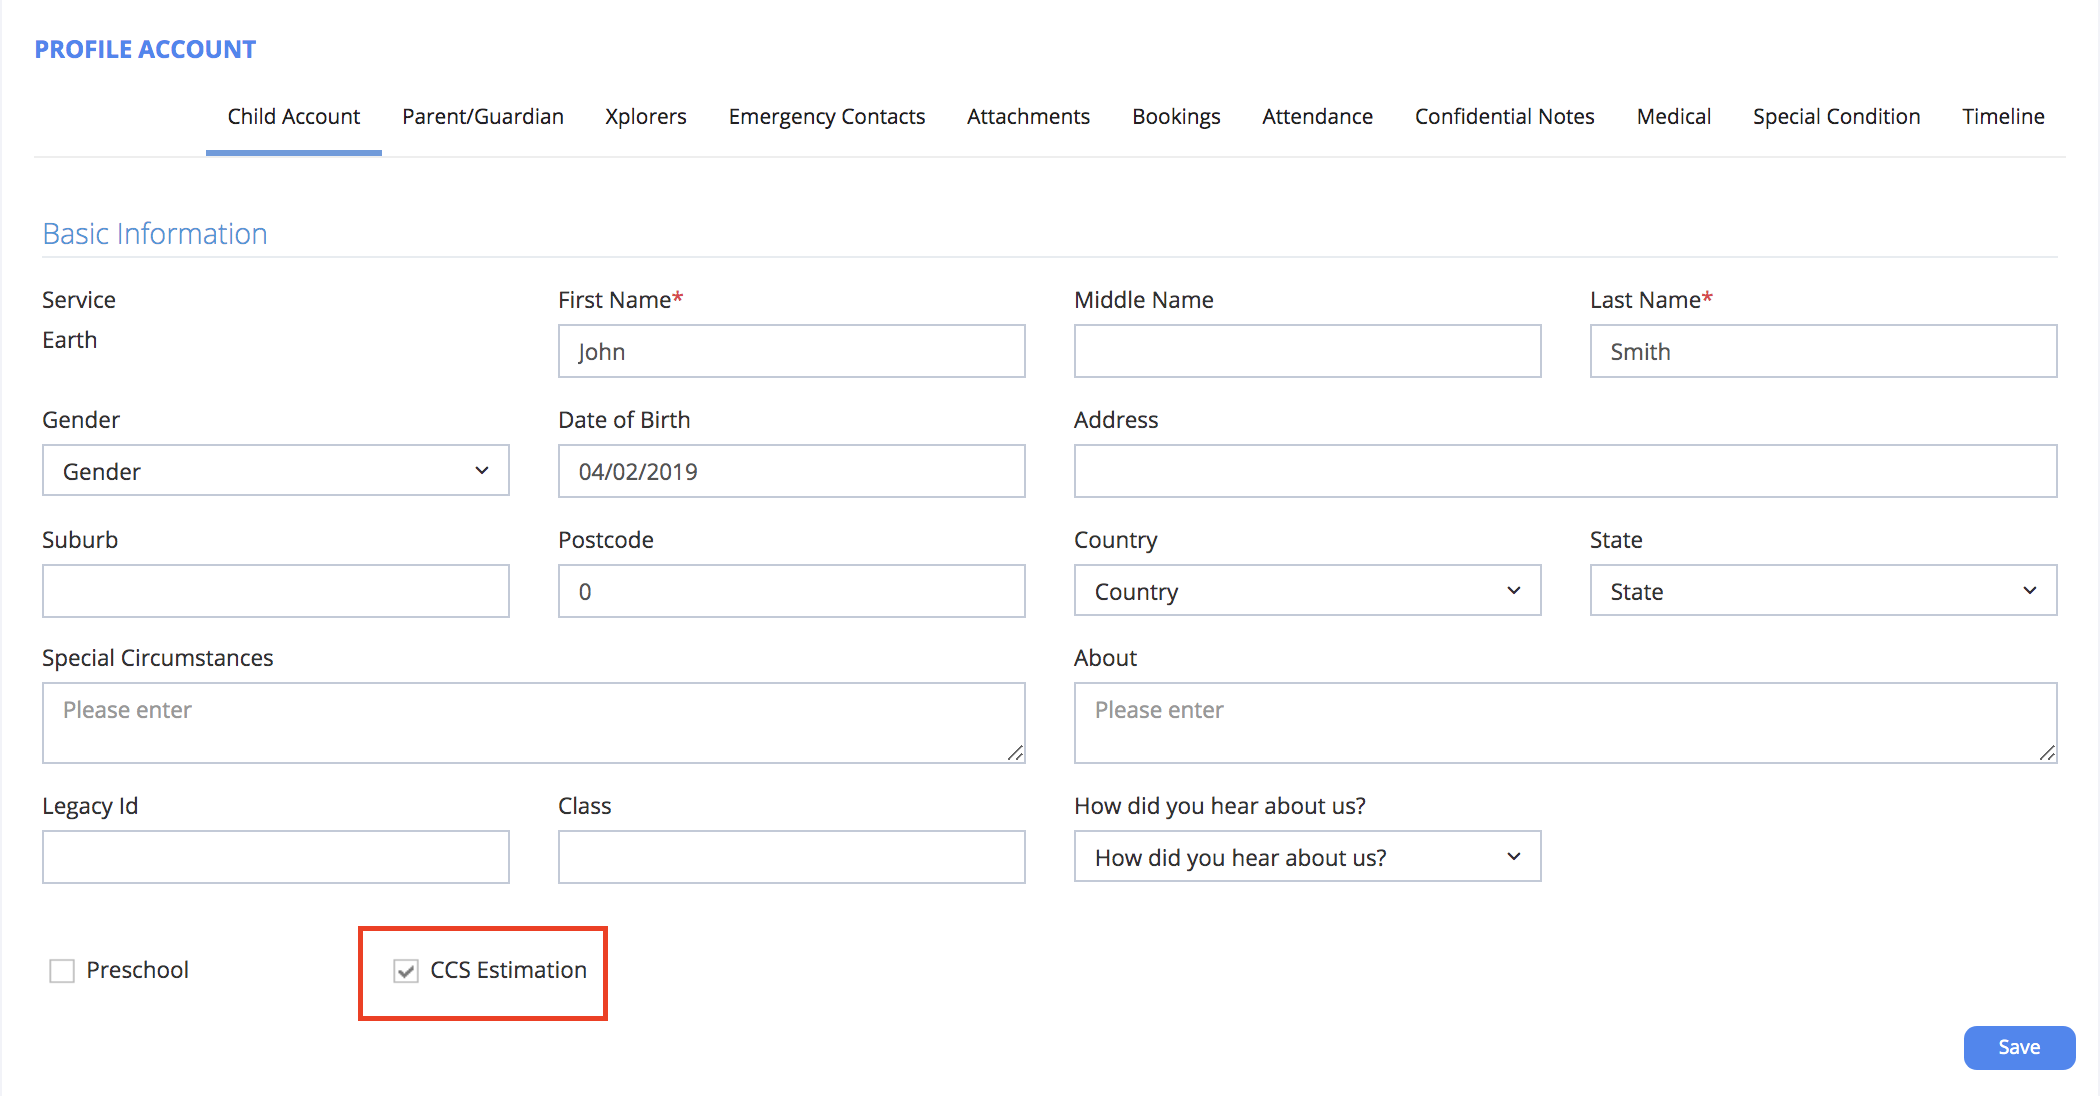This screenshot has height=1096, width=2100.
Task: Go to the Xplorers tab
Action: [646, 117]
